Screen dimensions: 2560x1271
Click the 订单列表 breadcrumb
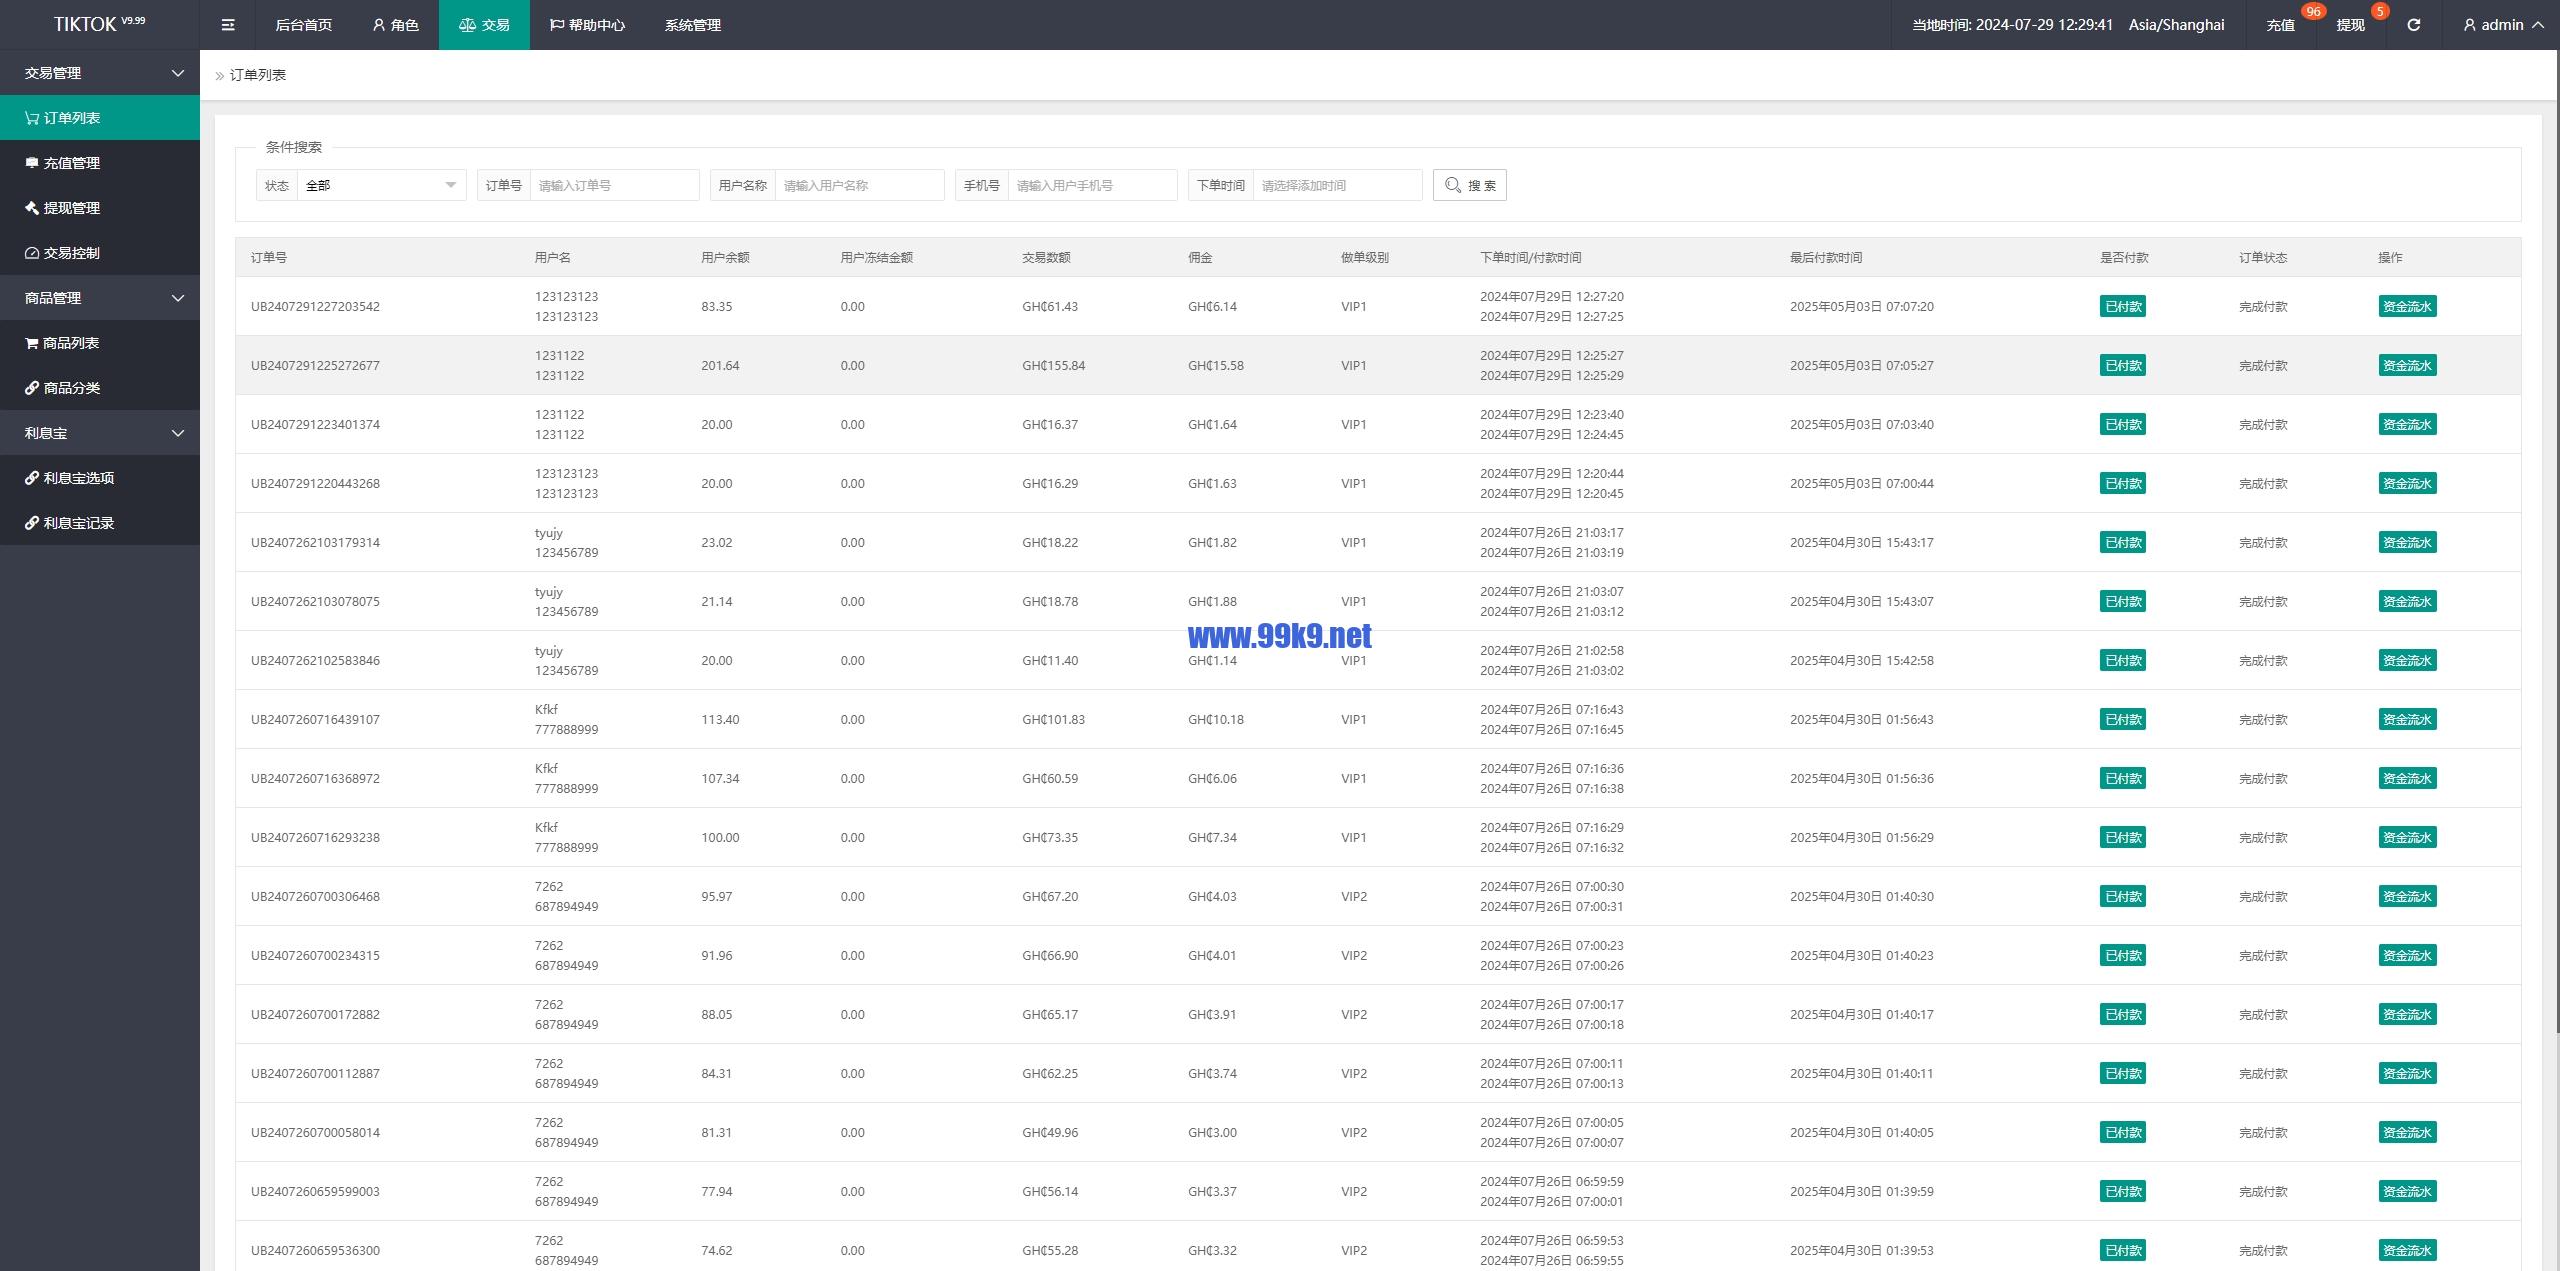(258, 75)
